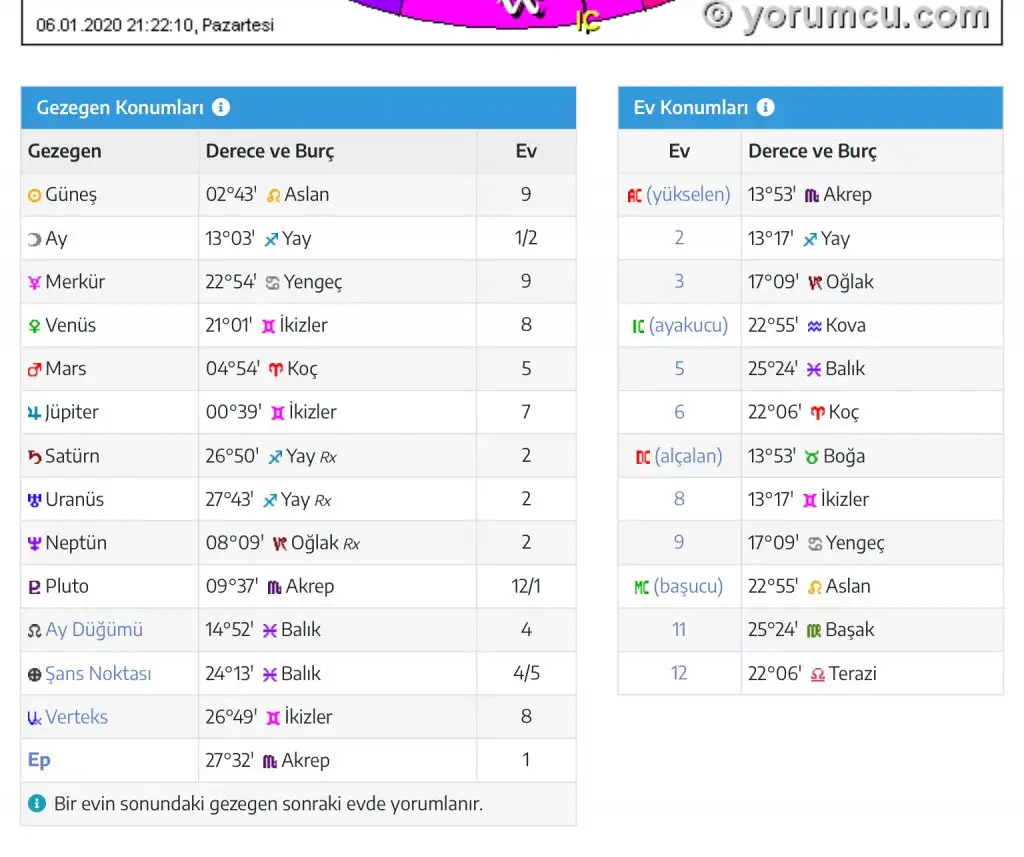Click info icon next to Gezegen Konumları
The image size is (1024, 857).
point(221,108)
